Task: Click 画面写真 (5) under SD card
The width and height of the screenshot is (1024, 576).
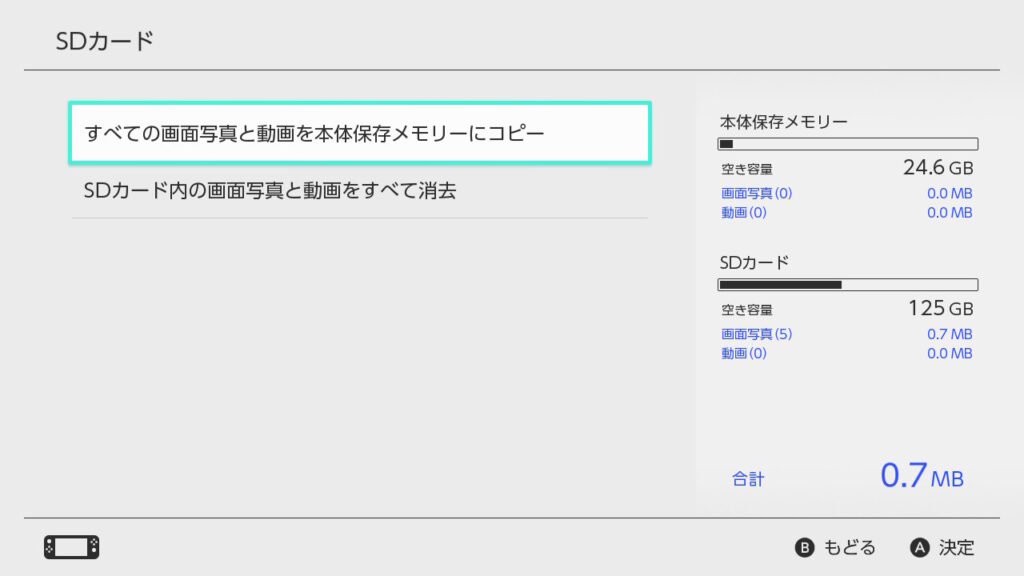Action: click(756, 334)
